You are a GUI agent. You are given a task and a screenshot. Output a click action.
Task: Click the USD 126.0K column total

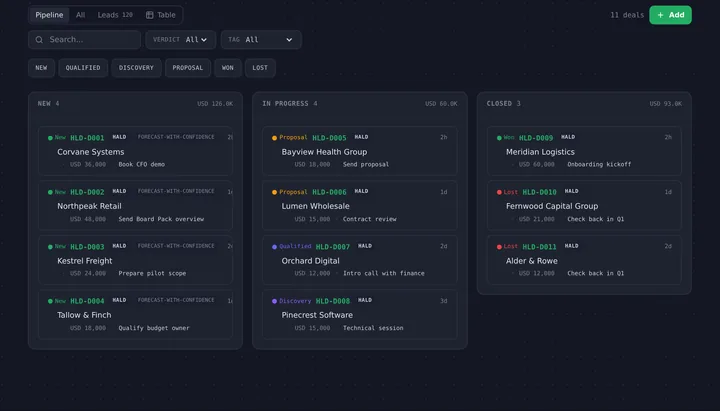pos(215,104)
